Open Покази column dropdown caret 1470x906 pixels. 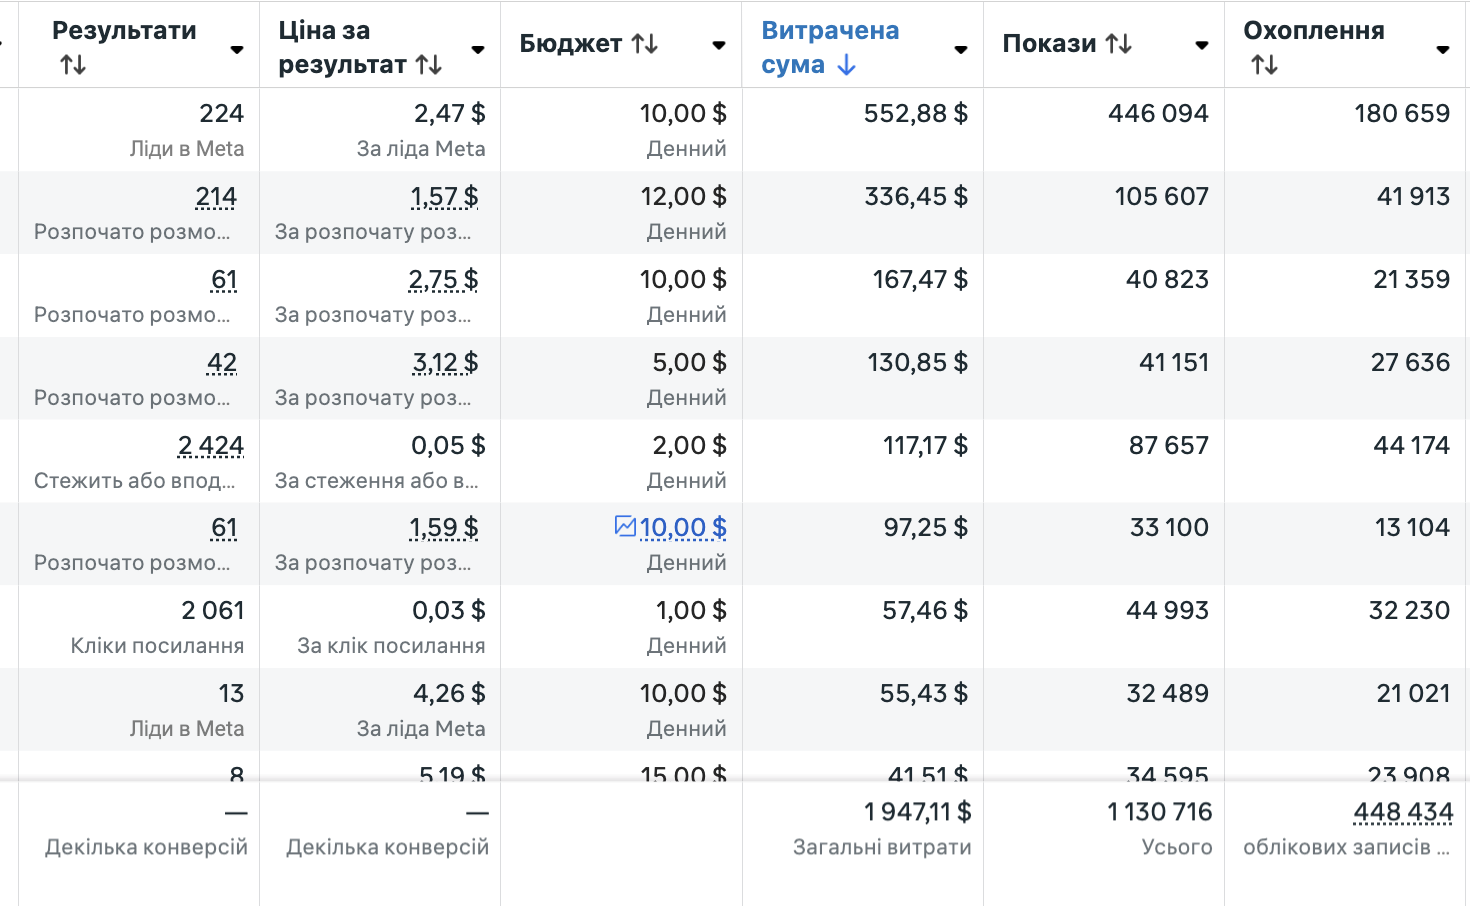pos(1202,45)
